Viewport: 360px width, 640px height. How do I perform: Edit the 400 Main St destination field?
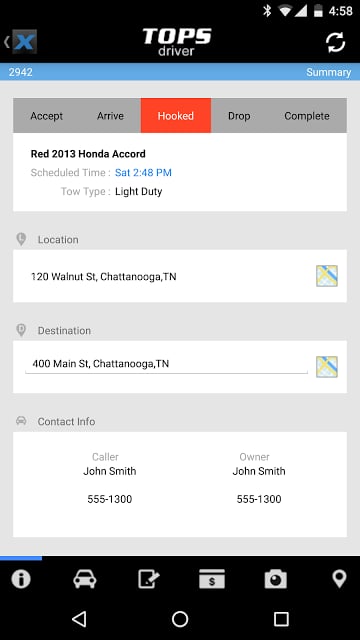click(166, 364)
